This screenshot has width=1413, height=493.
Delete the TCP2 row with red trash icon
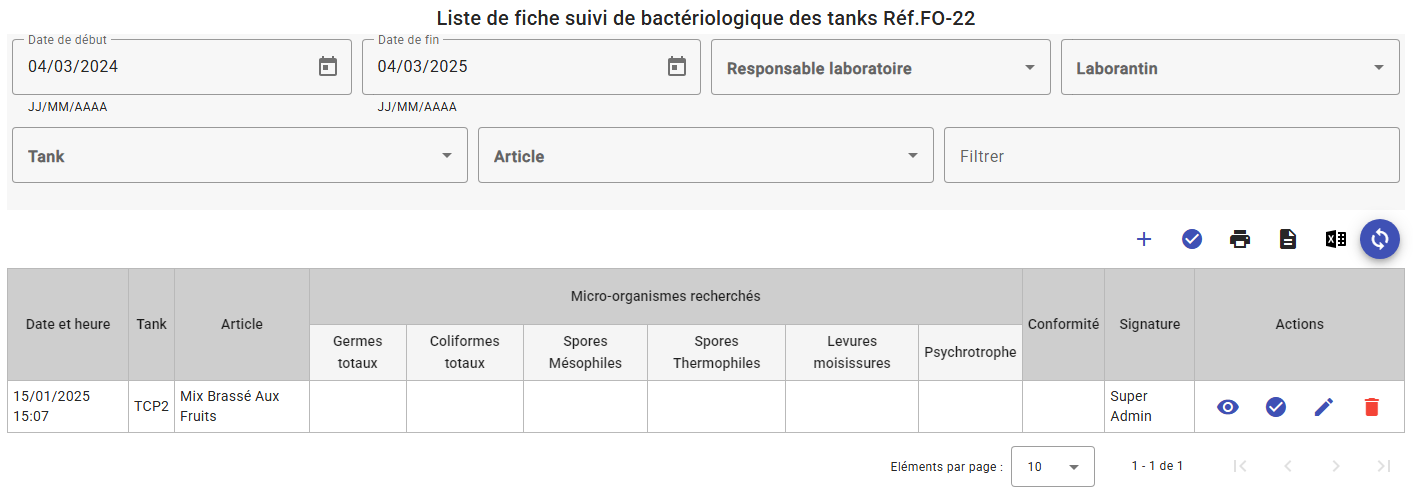(1372, 407)
